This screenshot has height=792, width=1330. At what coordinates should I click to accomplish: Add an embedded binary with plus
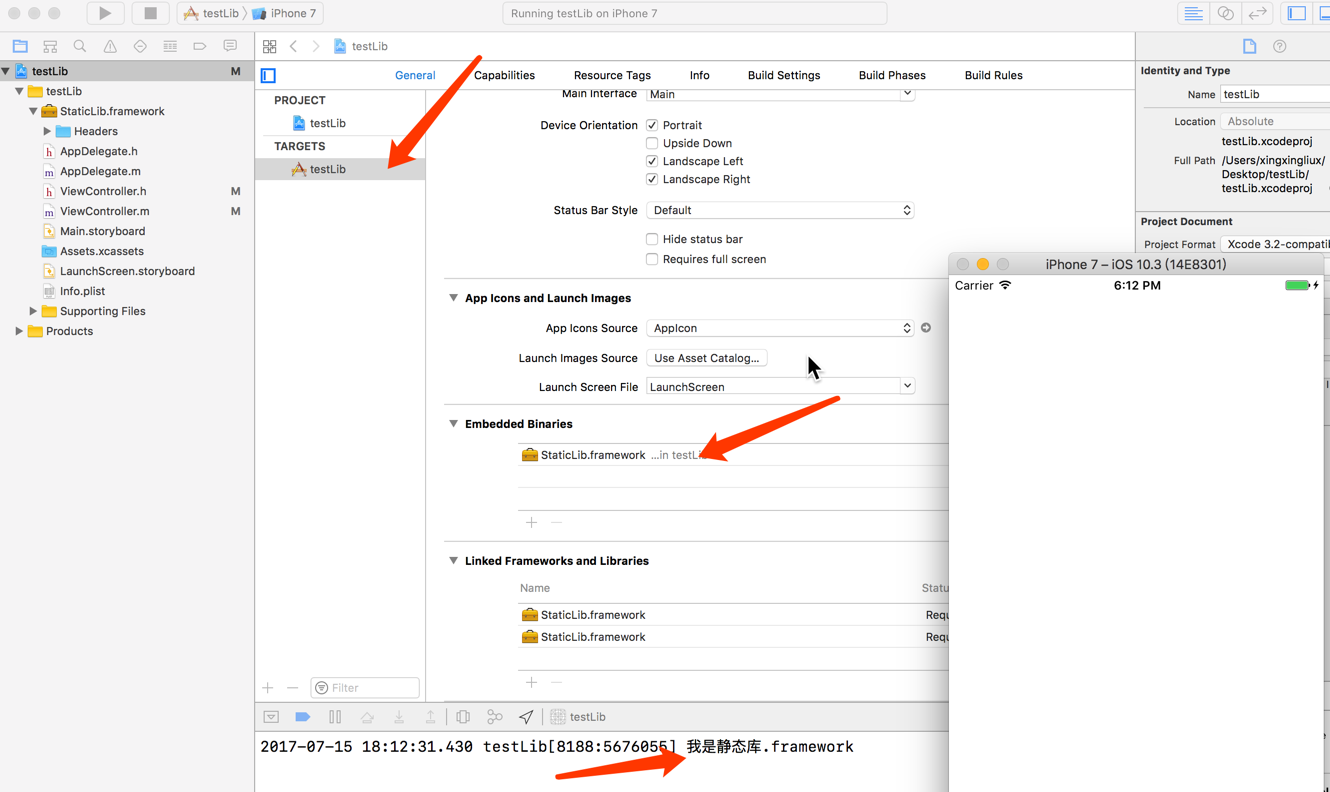(x=531, y=523)
